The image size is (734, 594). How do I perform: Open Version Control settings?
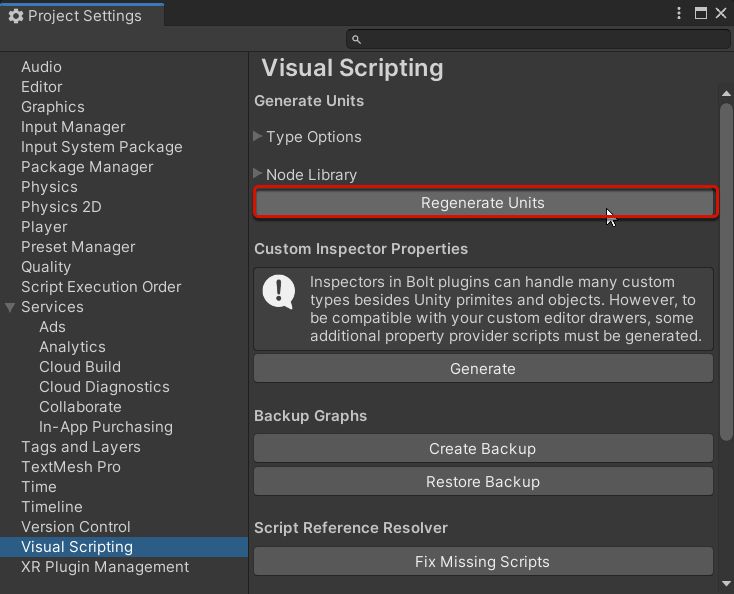click(x=76, y=527)
